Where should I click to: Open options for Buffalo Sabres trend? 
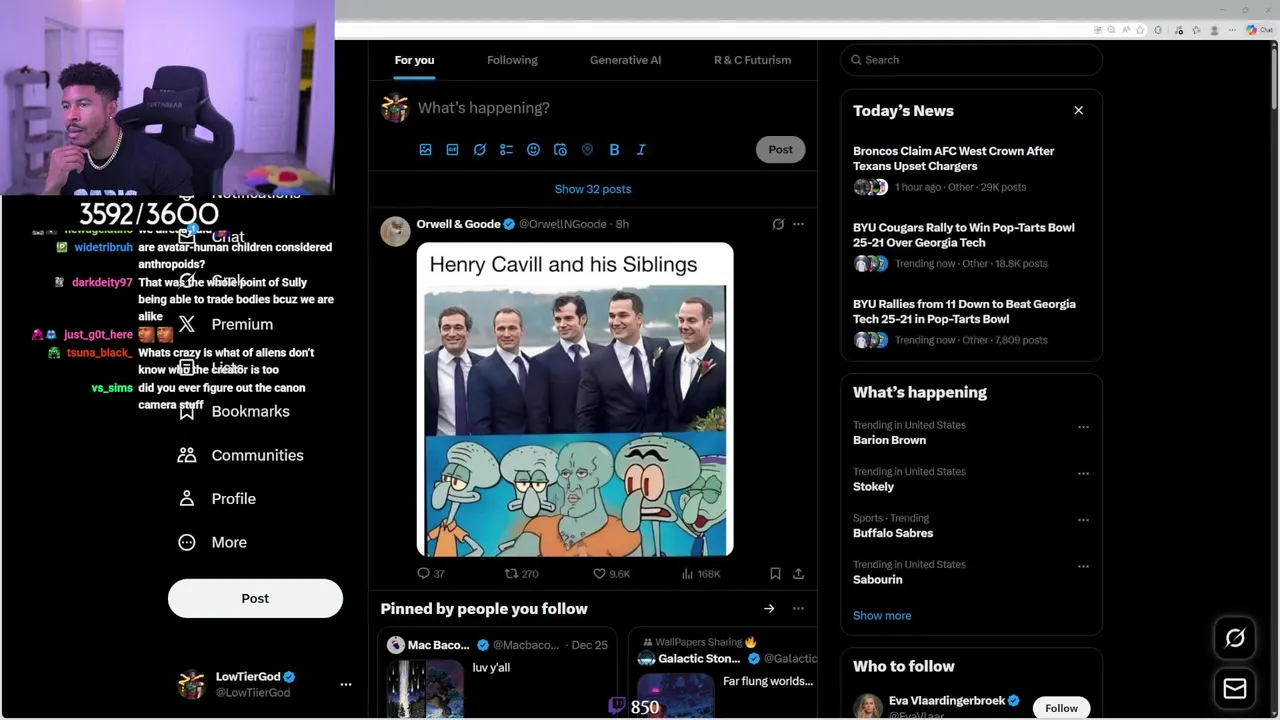(1083, 520)
